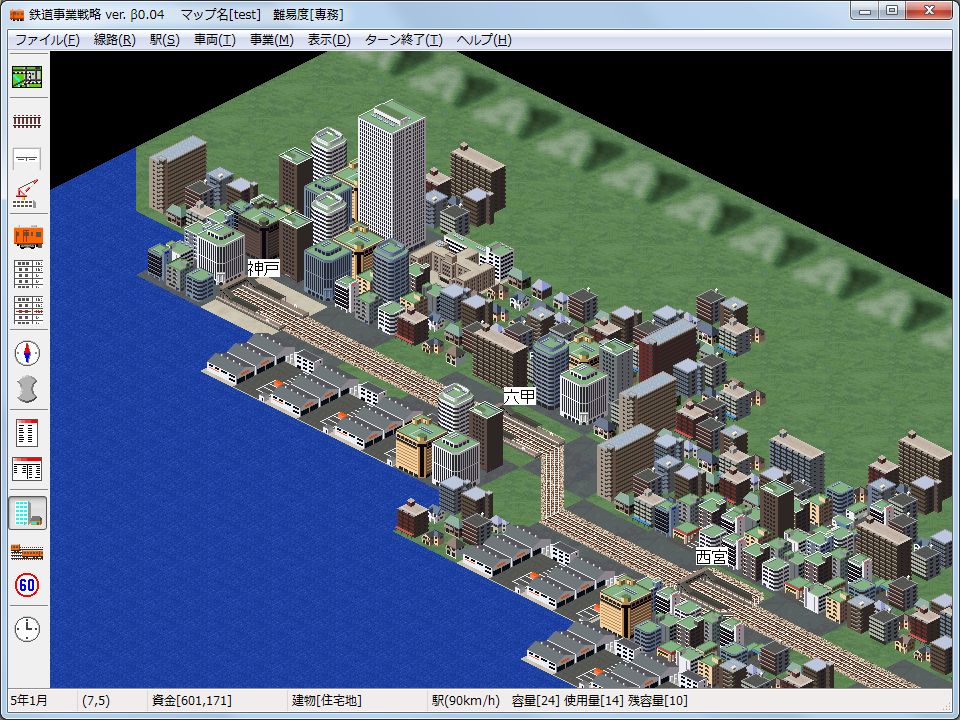Toggle the building display button
The image size is (960, 720).
coord(27,513)
